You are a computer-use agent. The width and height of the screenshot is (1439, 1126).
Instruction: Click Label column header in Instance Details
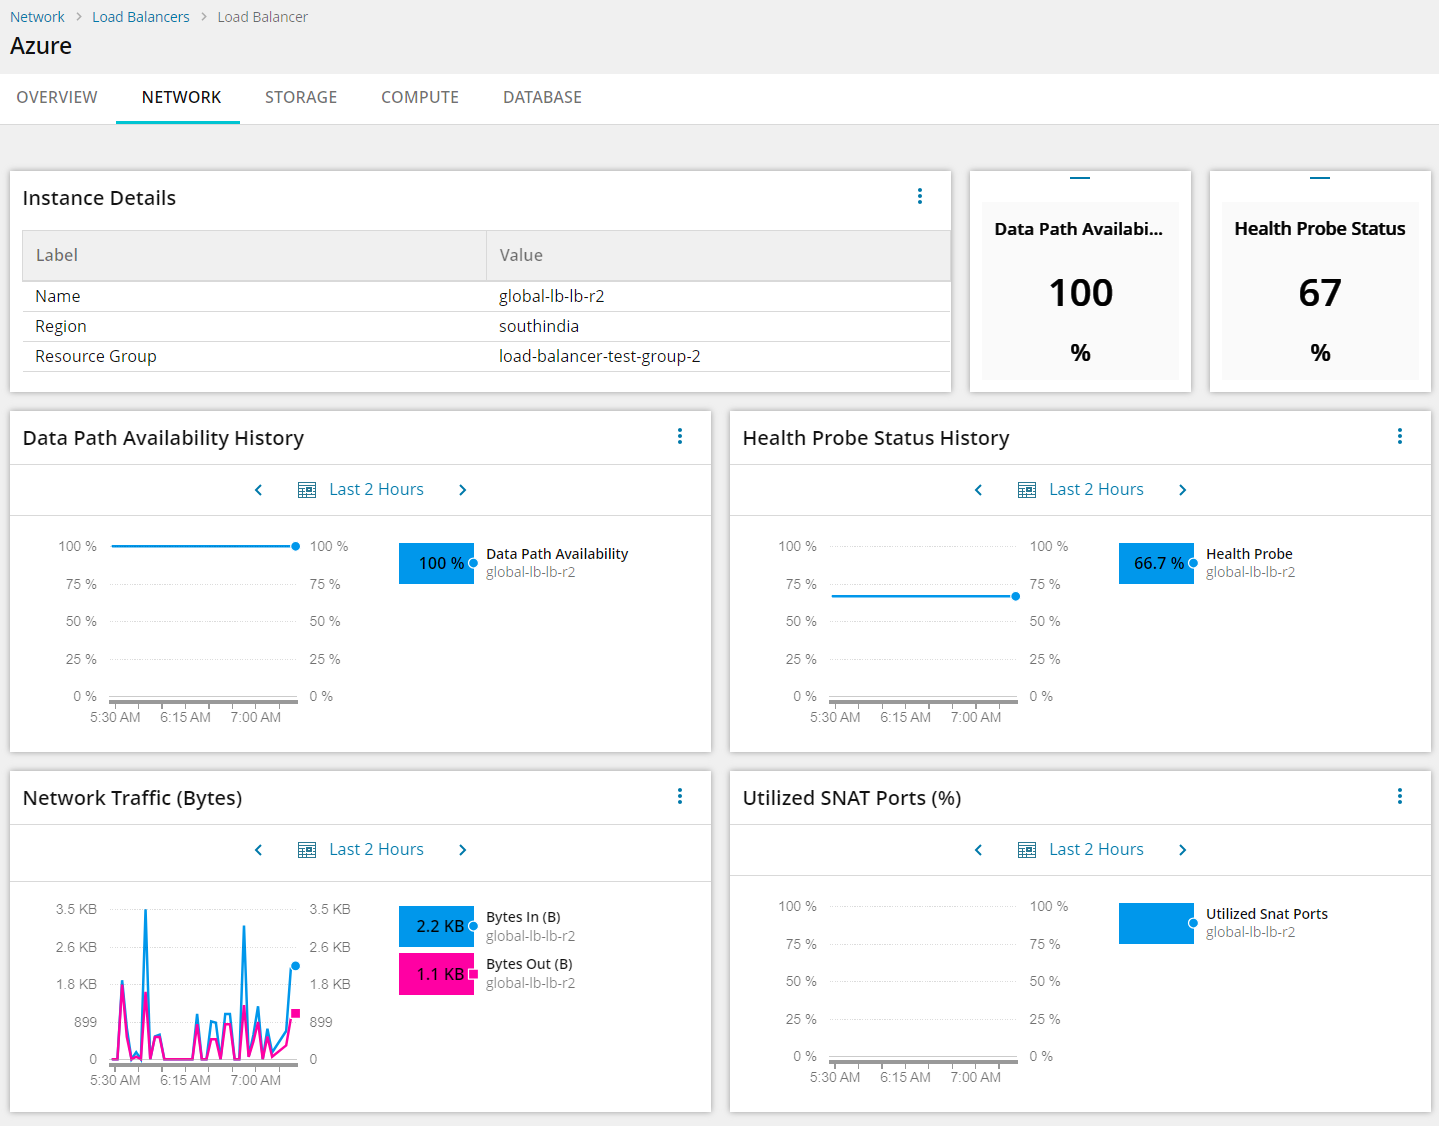click(255, 255)
